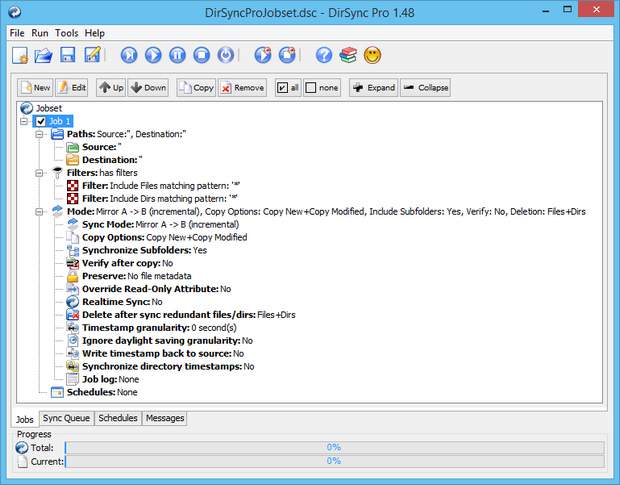Select Override Read-Only Attribute row
Viewport: 620px width, 485px height.
pos(149,289)
